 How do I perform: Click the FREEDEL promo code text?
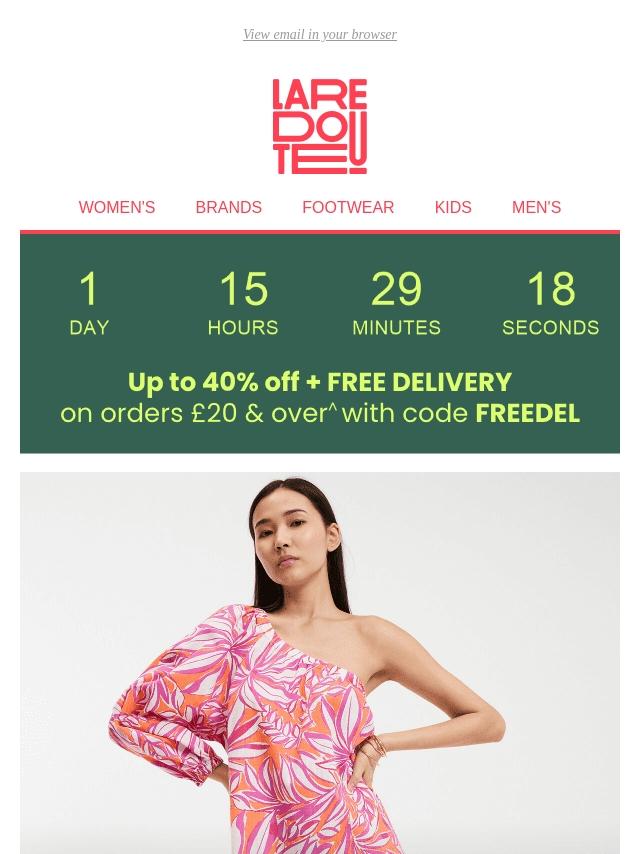coord(527,413)
